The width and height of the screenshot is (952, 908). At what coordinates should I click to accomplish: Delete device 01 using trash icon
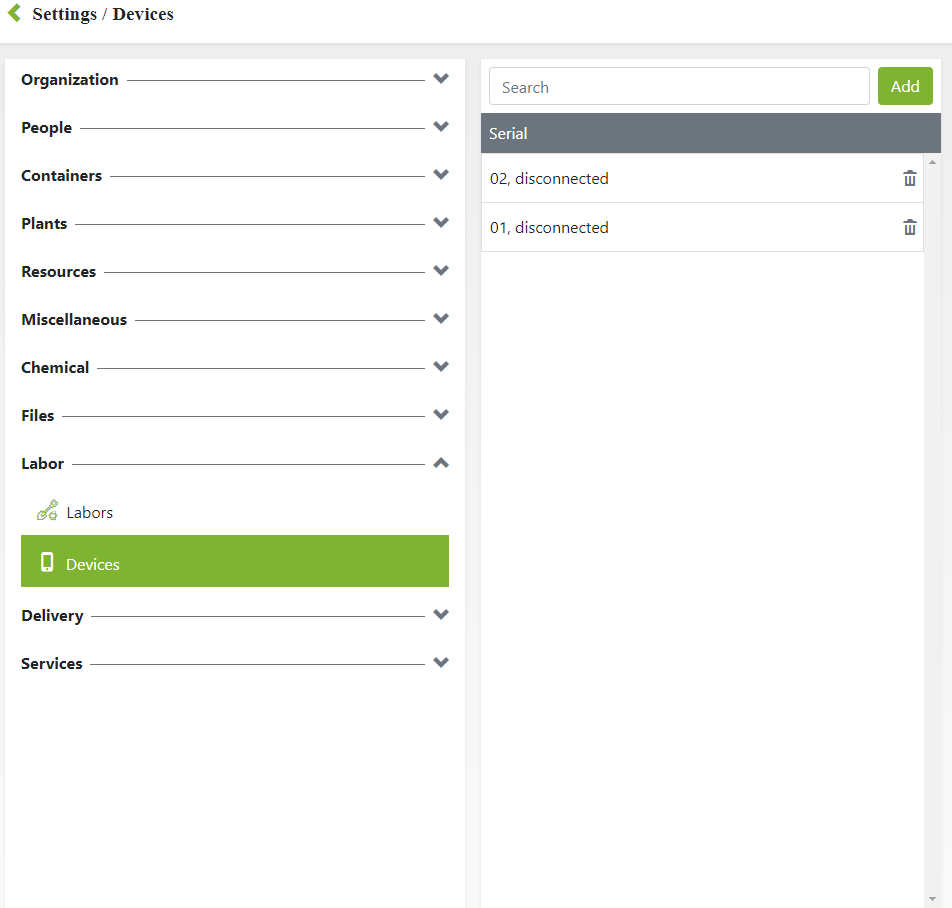tap(909, 228)
